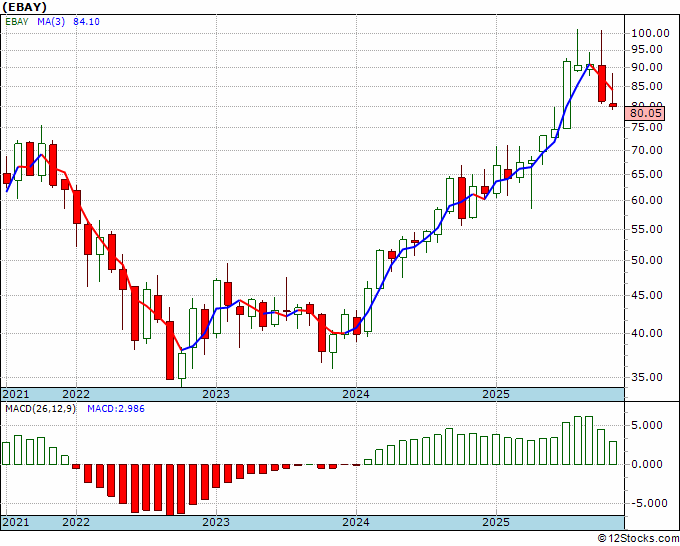Click the 2021 label on MACD panel axis
The height and width of the screenshot is (546, 680).
click(16, 522)
